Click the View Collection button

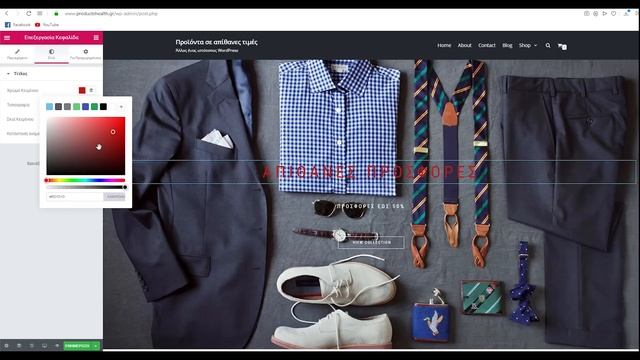pyautogui.click(x=371, y=242)
